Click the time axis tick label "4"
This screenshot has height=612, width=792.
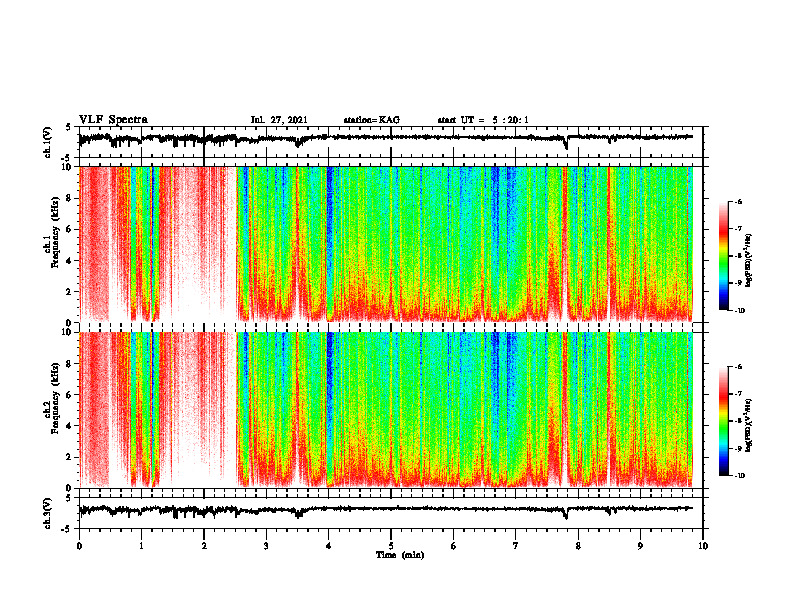(329, 546)
